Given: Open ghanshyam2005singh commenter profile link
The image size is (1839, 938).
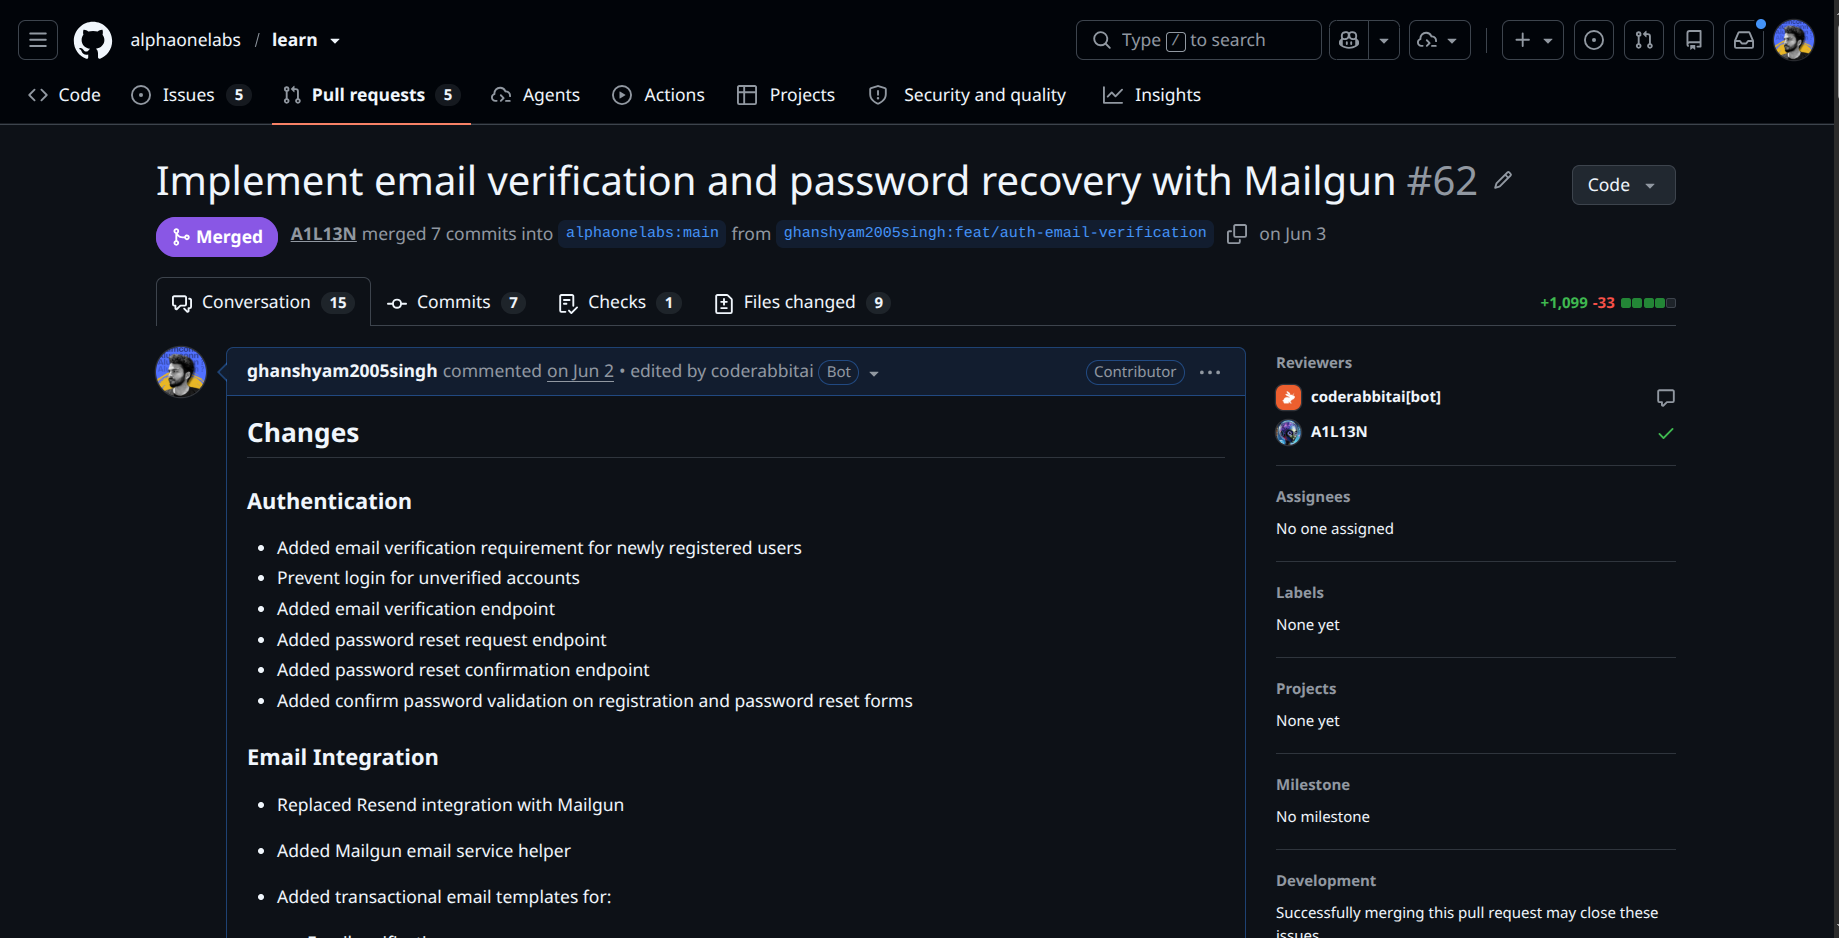Looking at the screenshot, I should (x=342, y=371).
